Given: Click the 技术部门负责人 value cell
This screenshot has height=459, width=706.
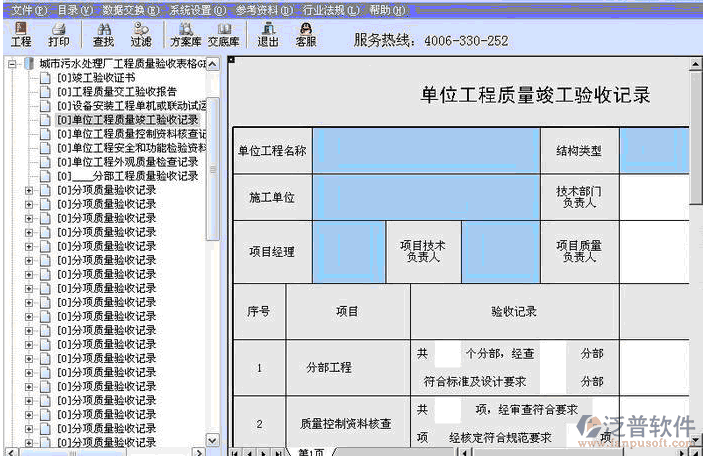Looking at the screenshot, I should pyautogui.click(x=655, y=197).
